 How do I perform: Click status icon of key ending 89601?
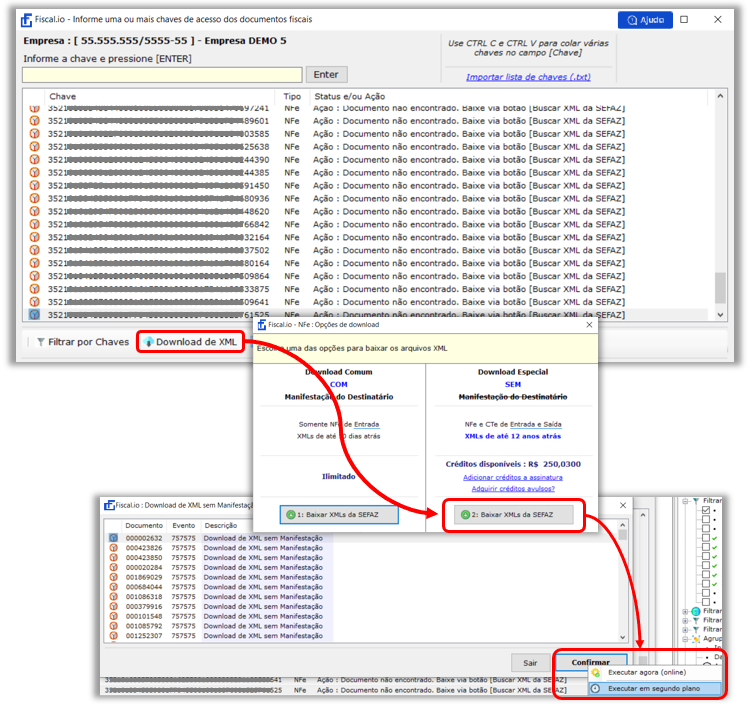[34, 121]
